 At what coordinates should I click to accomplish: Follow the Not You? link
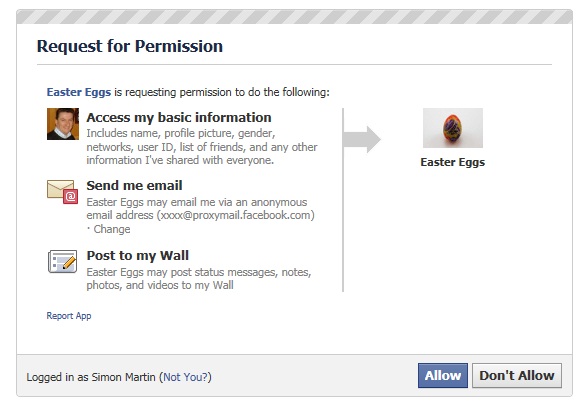[187, 377]
